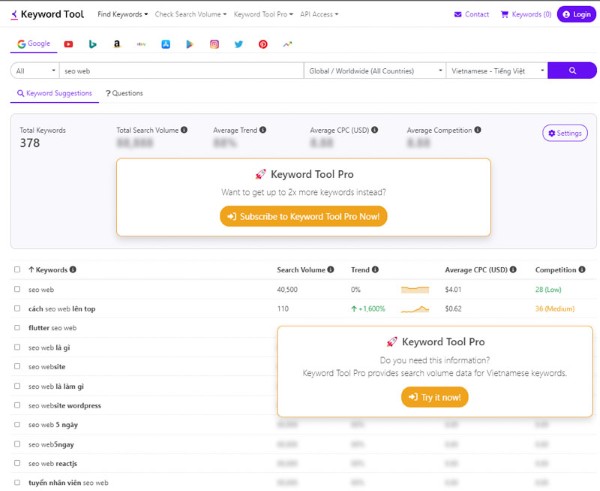Viewport: 600px width, 491px height.
Task: View trend sparkline for cách seo web lên top
Action: 415,309
